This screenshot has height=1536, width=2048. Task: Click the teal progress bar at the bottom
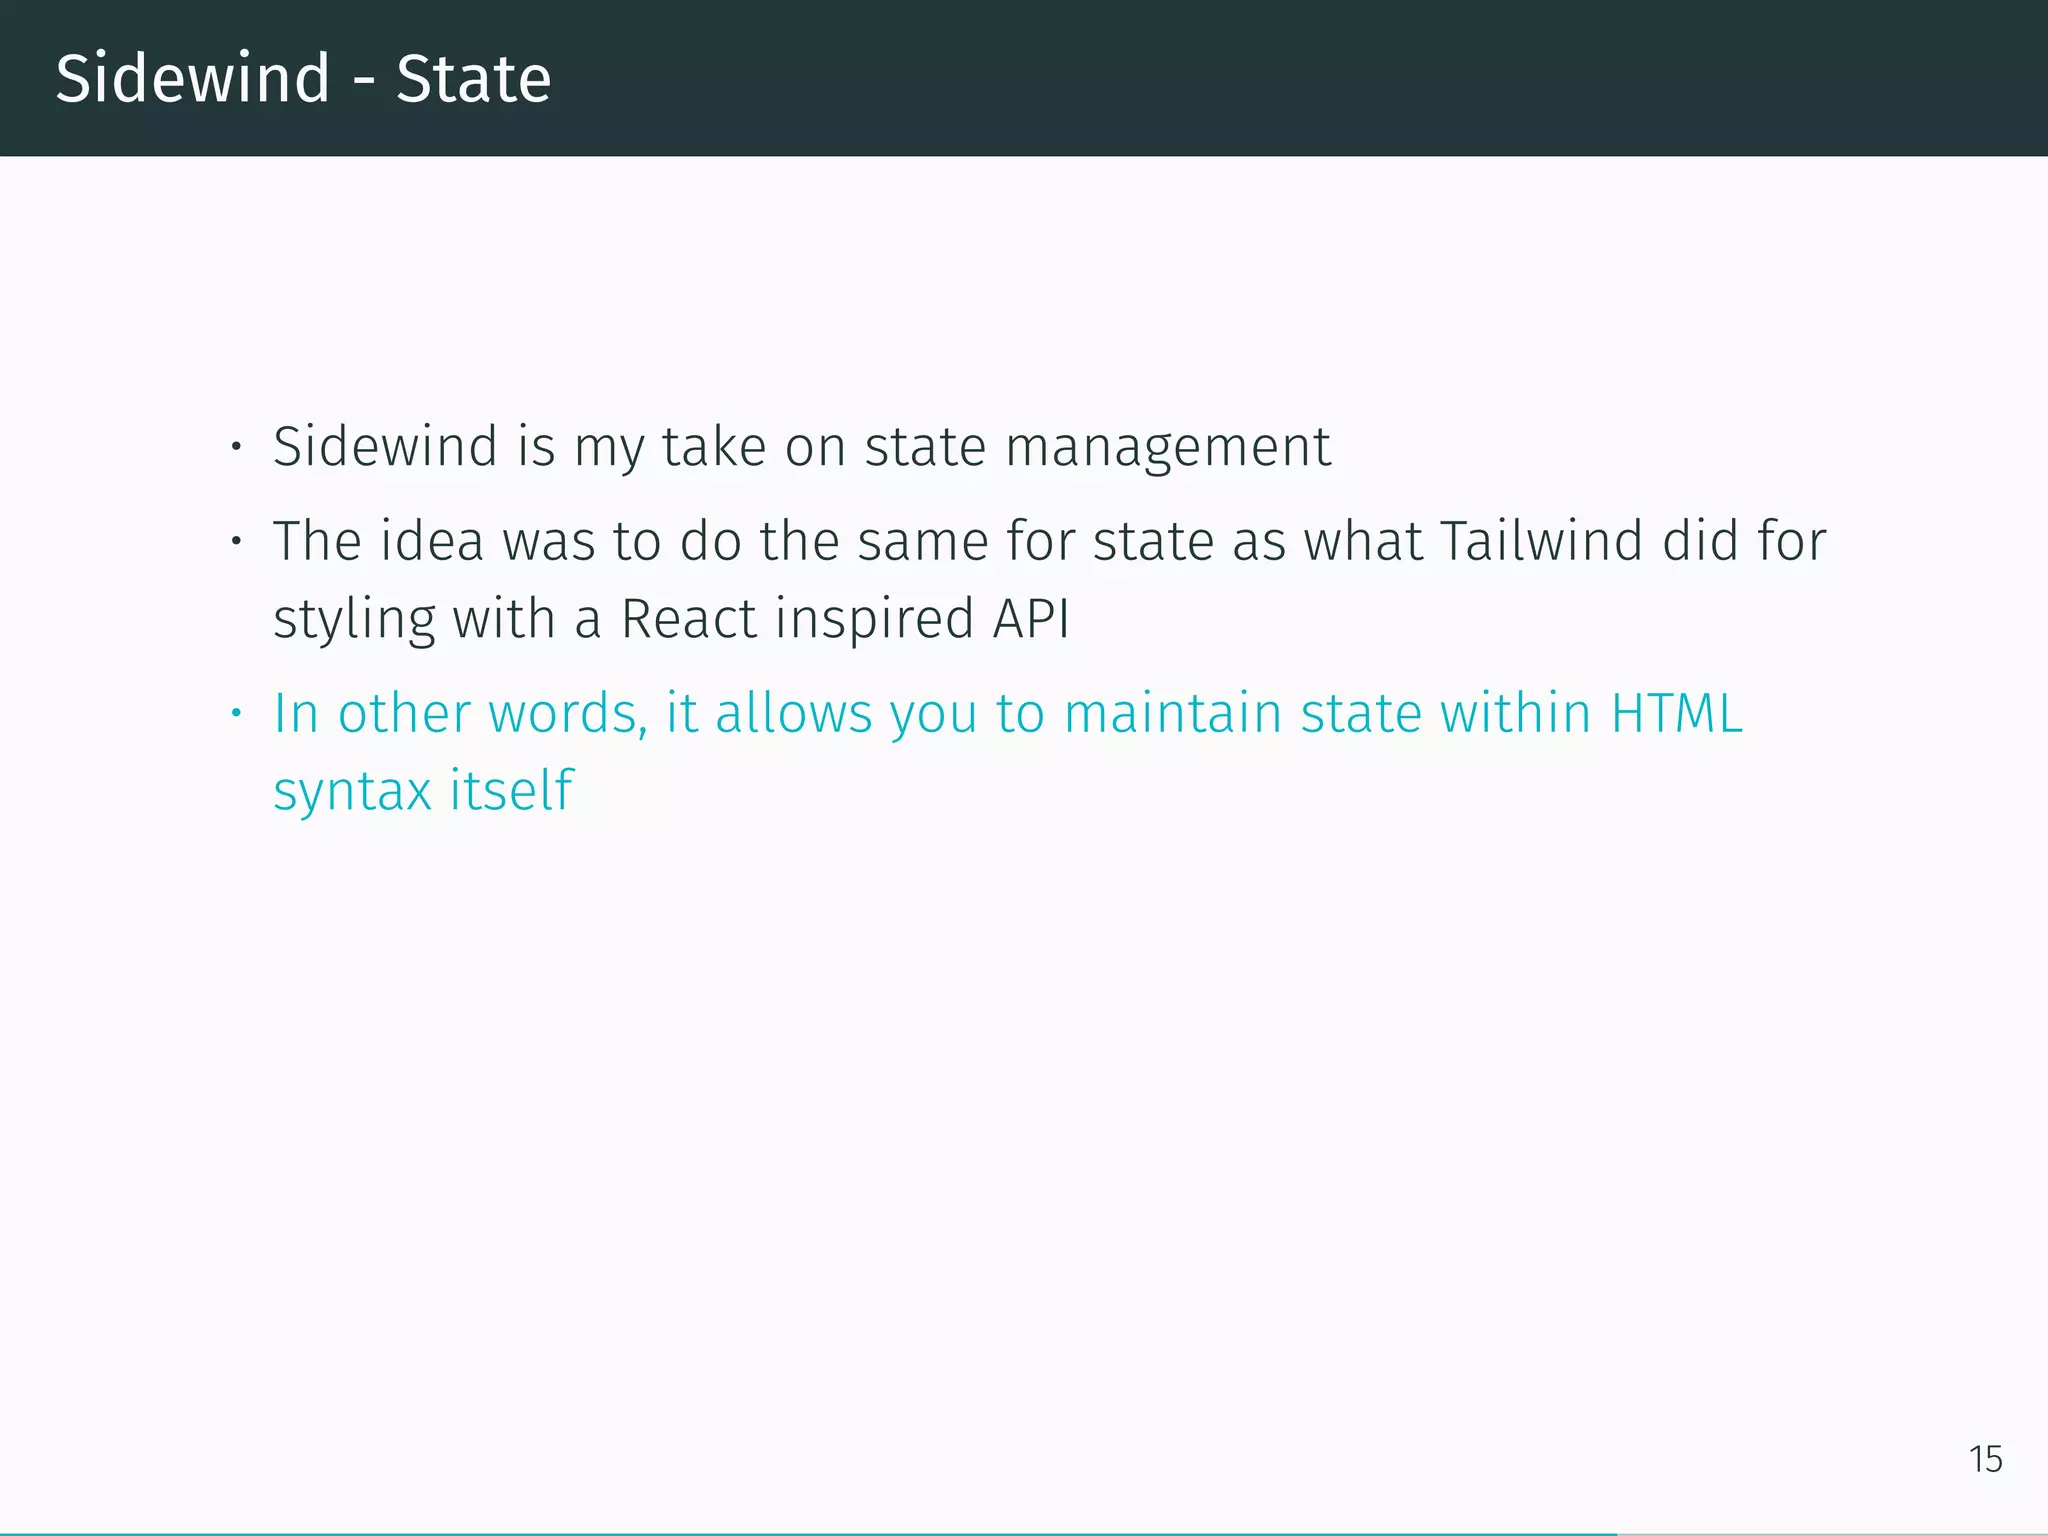800,1533
